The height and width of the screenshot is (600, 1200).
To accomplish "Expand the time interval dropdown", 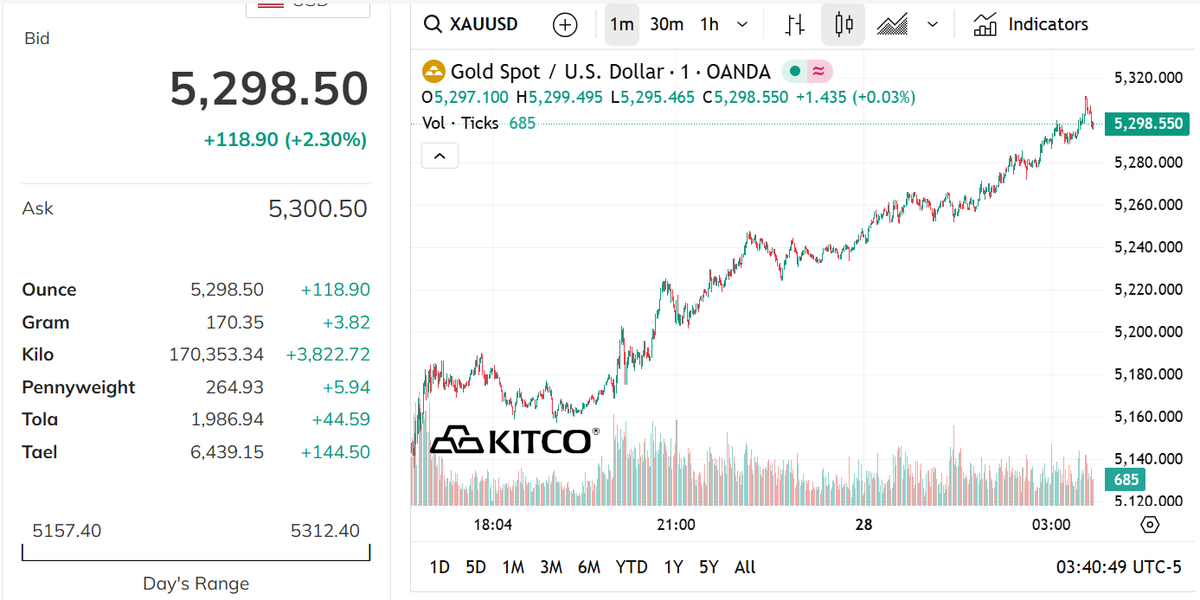I will 742,24.
